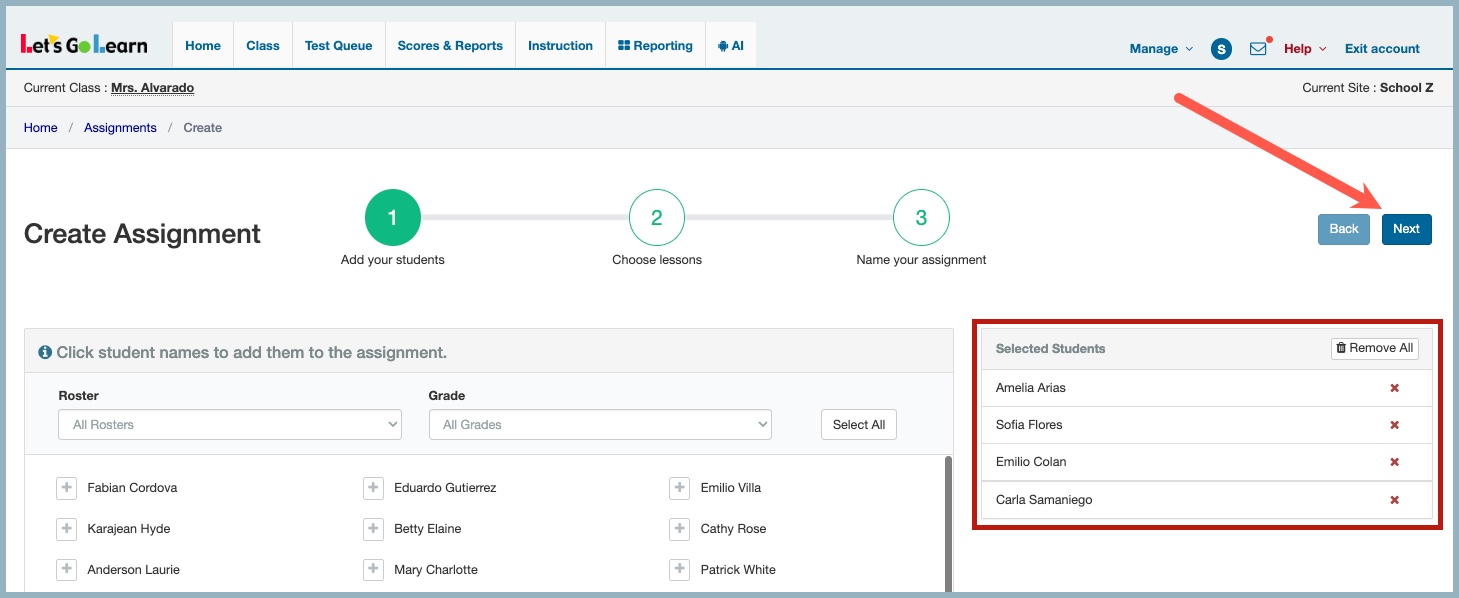This screenshot has height=598, width=1459.
Task: Click the round S user avatar
Action: (1221, 48)
